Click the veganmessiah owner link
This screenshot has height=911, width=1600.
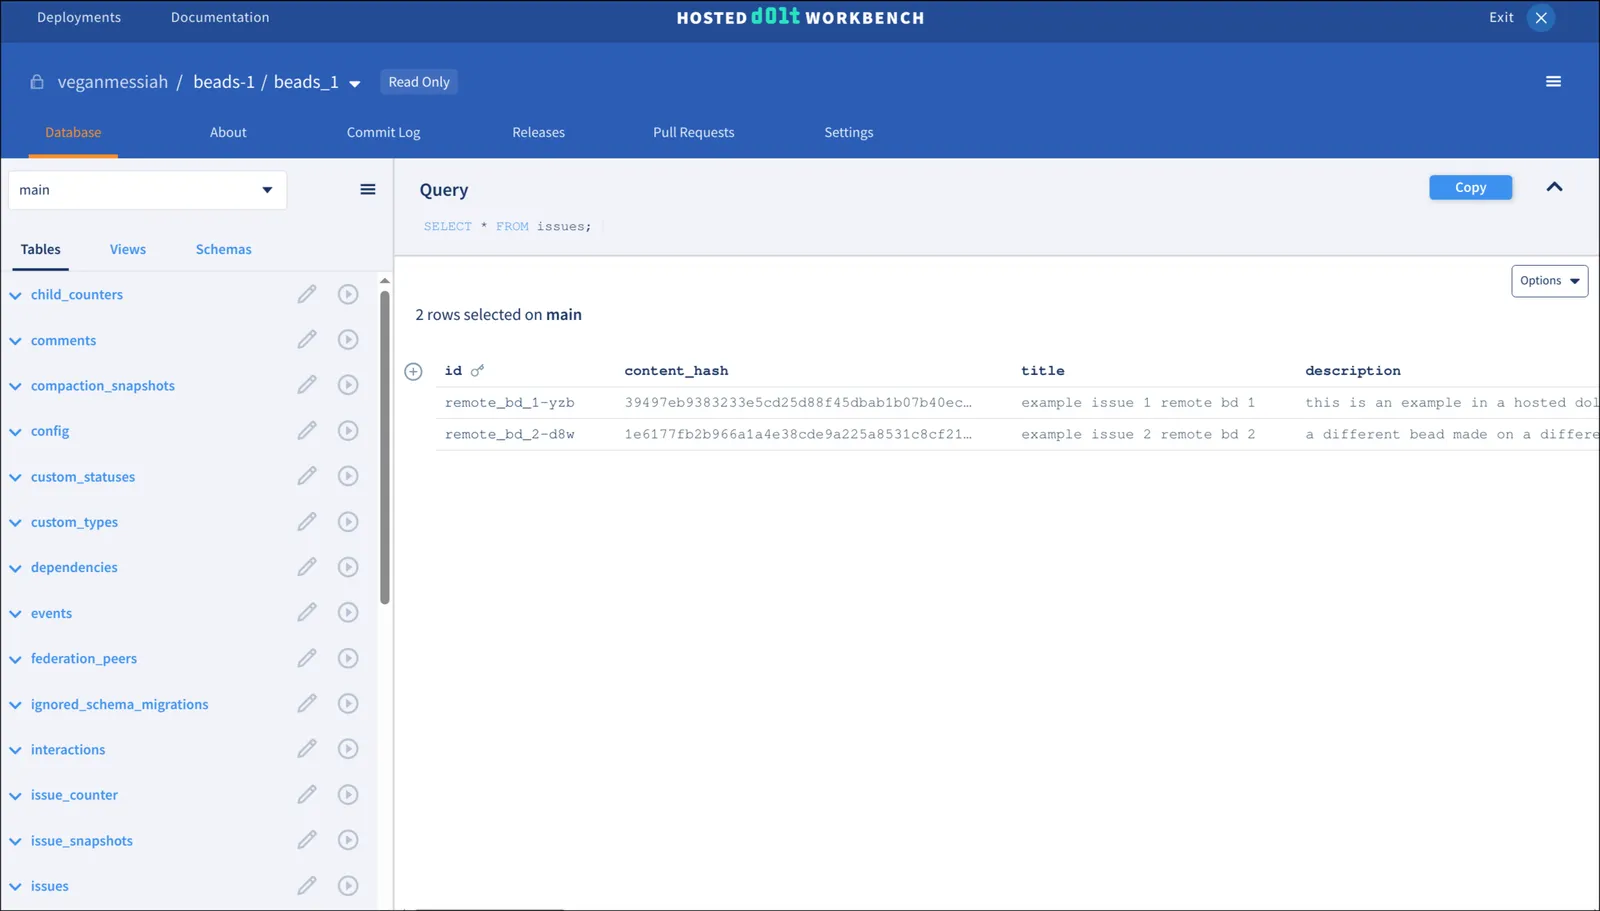[x=113, y=82]
